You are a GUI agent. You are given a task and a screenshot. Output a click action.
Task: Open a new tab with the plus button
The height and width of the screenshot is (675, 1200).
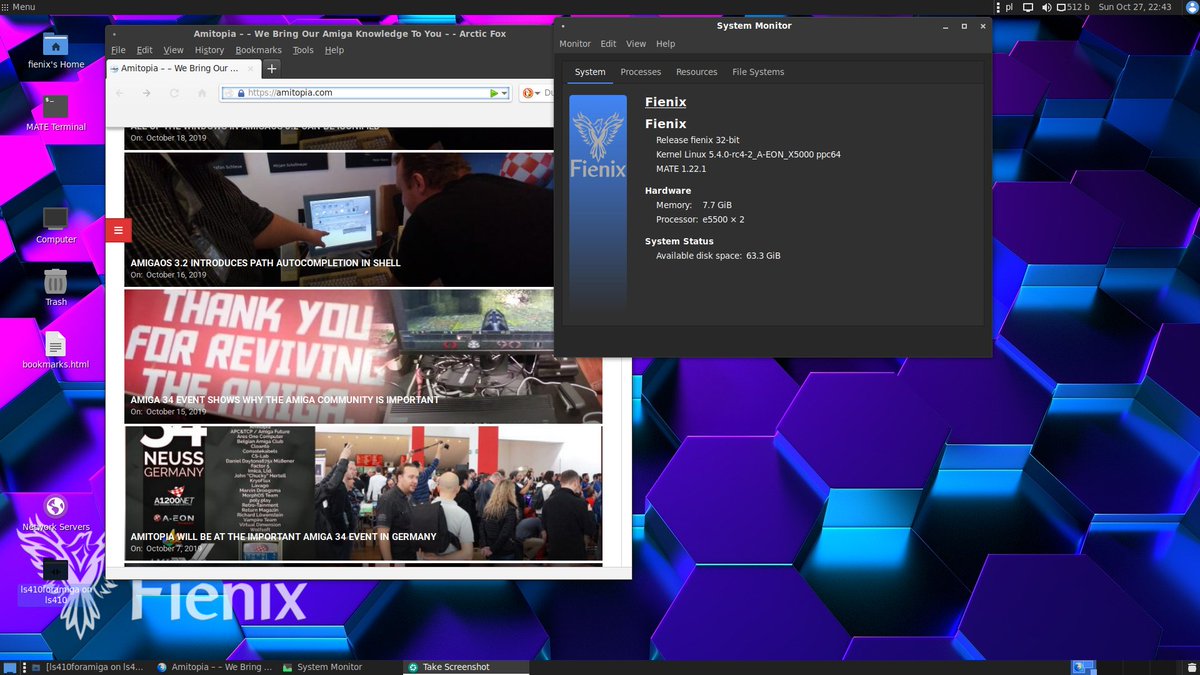click(x=271, y=69)
